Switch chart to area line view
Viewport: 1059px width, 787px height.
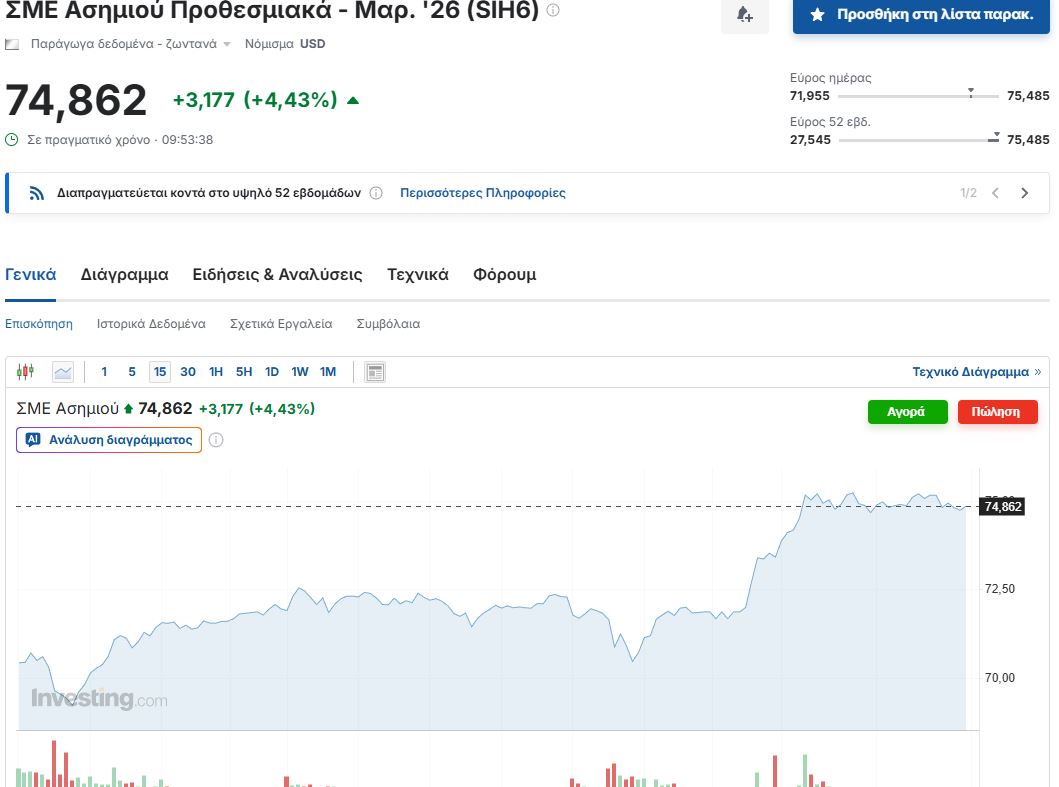coord(63,372)
